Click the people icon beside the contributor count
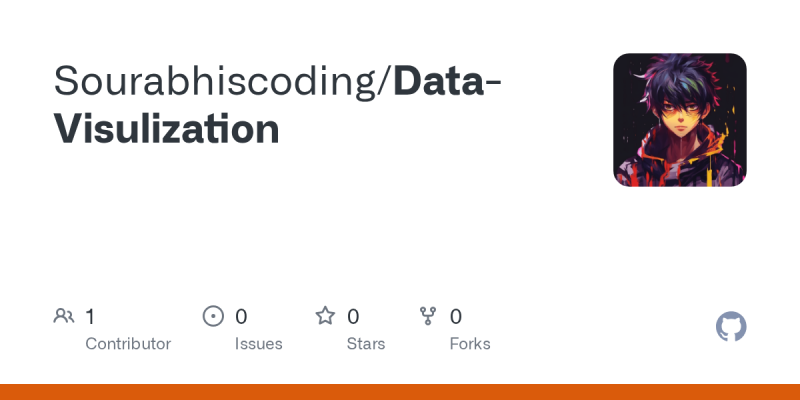The image size is (800, 400). coord(64,316)
